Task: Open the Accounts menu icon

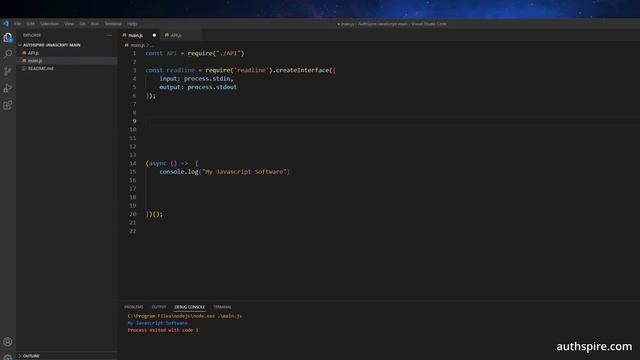Action: point(7,342)
